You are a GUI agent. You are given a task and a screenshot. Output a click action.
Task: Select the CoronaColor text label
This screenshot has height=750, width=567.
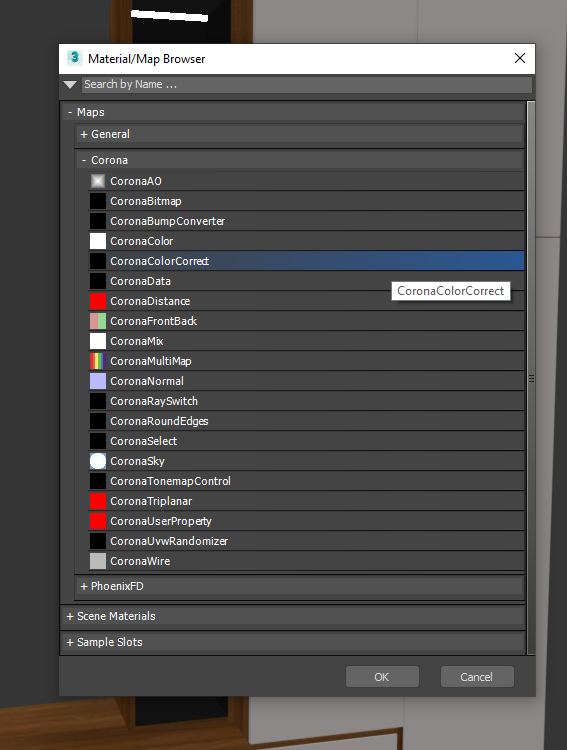coord(142,241)
